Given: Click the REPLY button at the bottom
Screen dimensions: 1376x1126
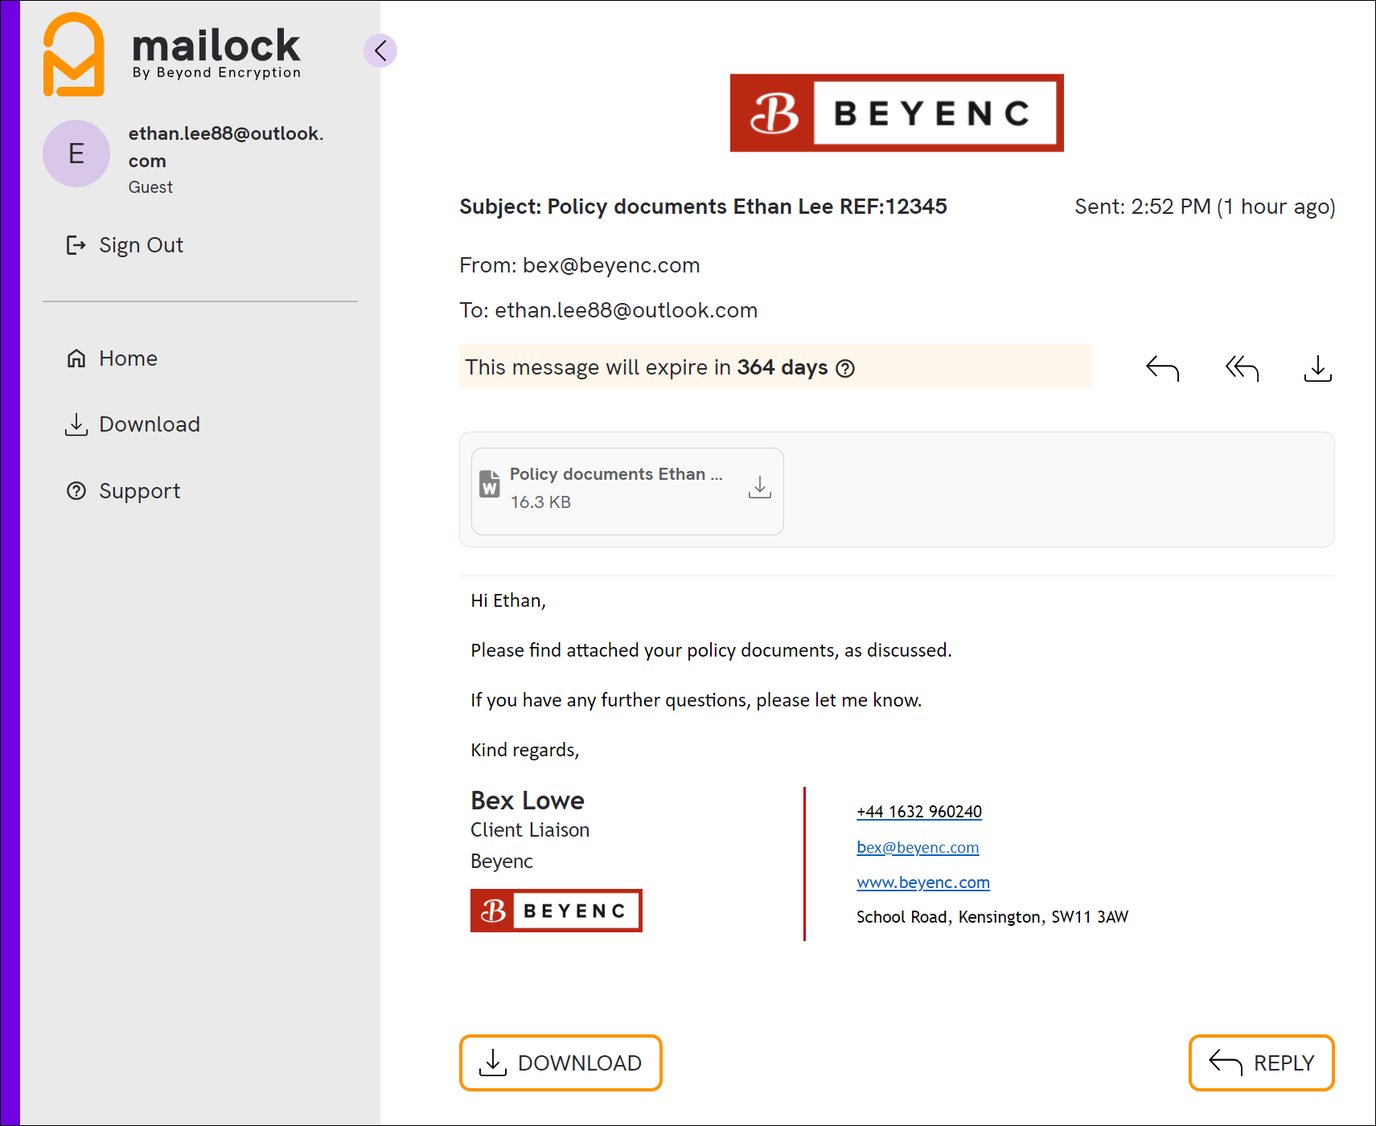Looking at the screenshot, I should tap(1261, 1062).
